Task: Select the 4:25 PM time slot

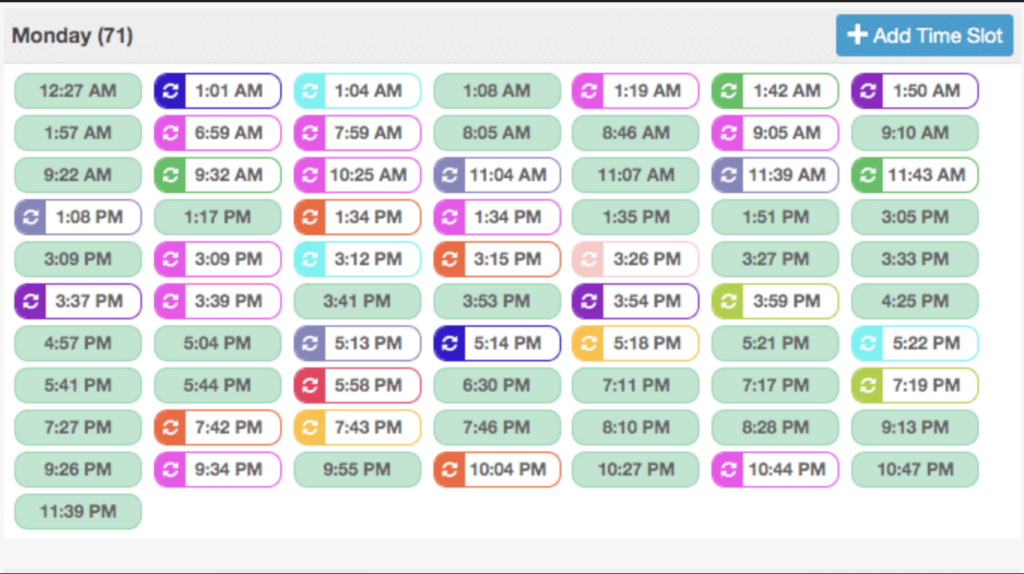Action: click(915, 301)
